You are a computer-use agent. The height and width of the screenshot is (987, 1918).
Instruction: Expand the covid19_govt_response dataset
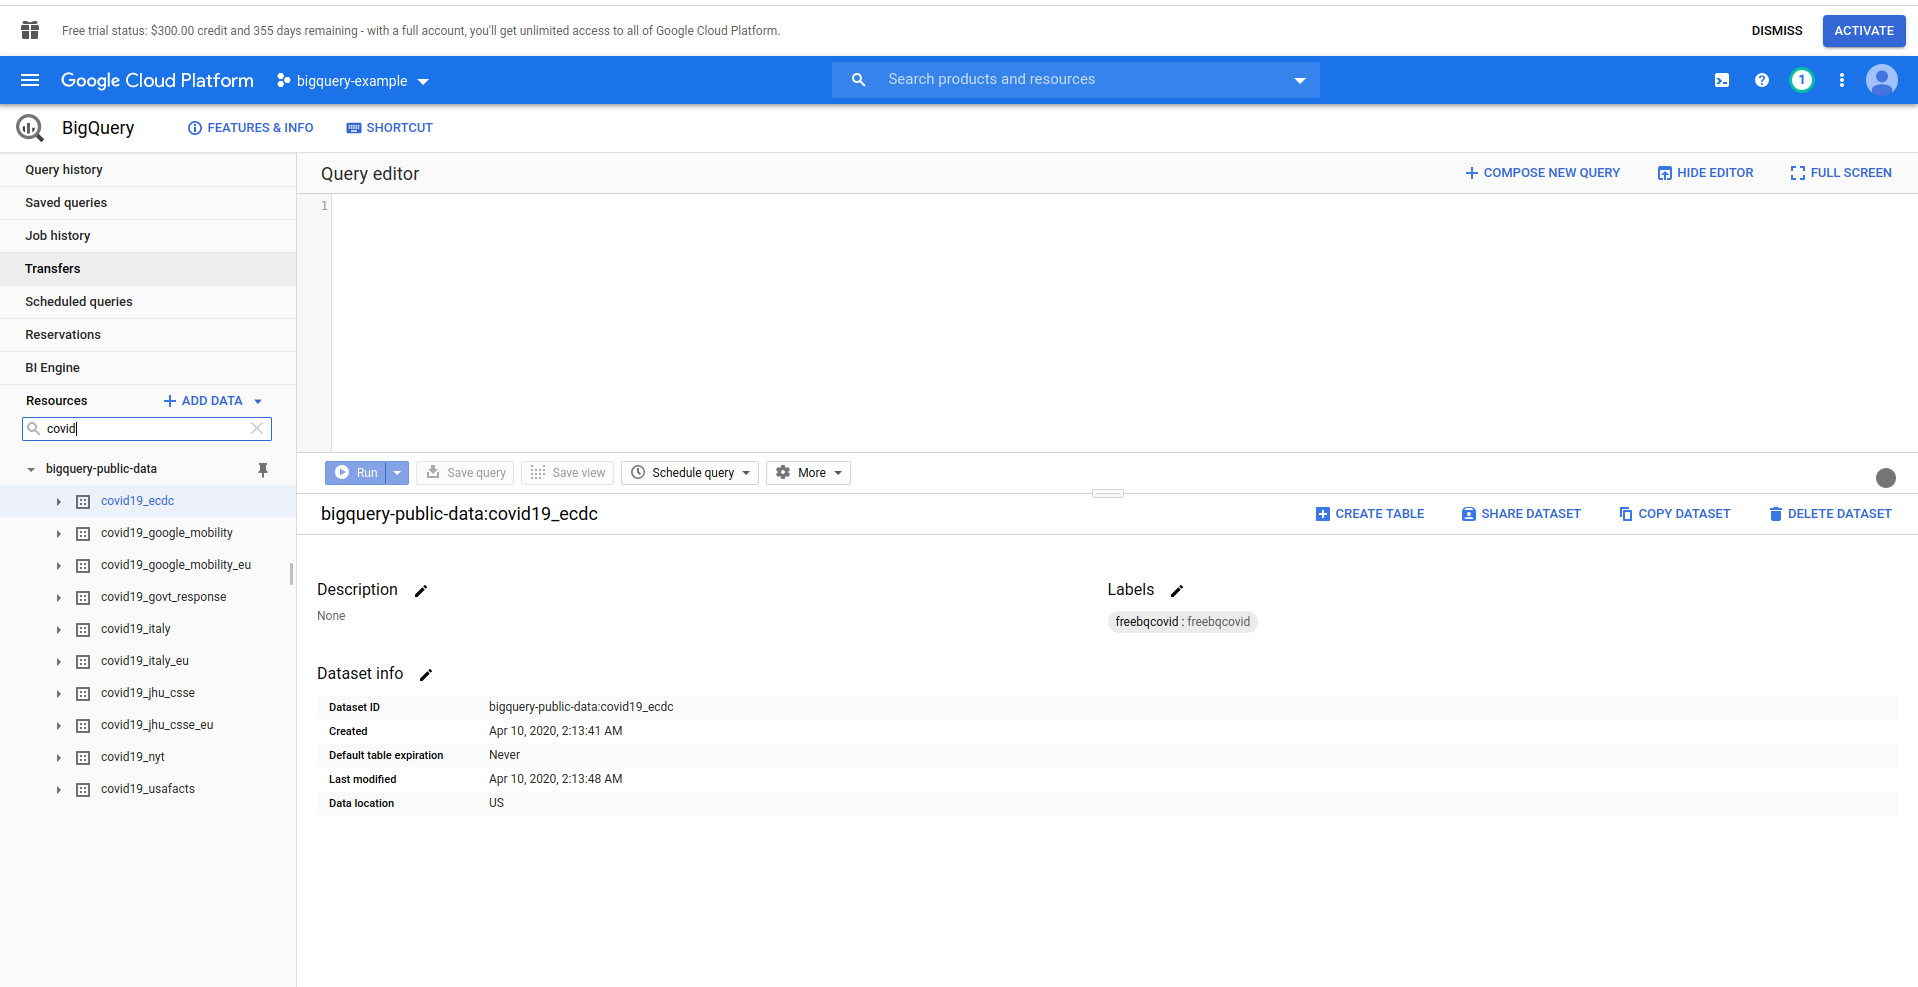pos(58,598)
